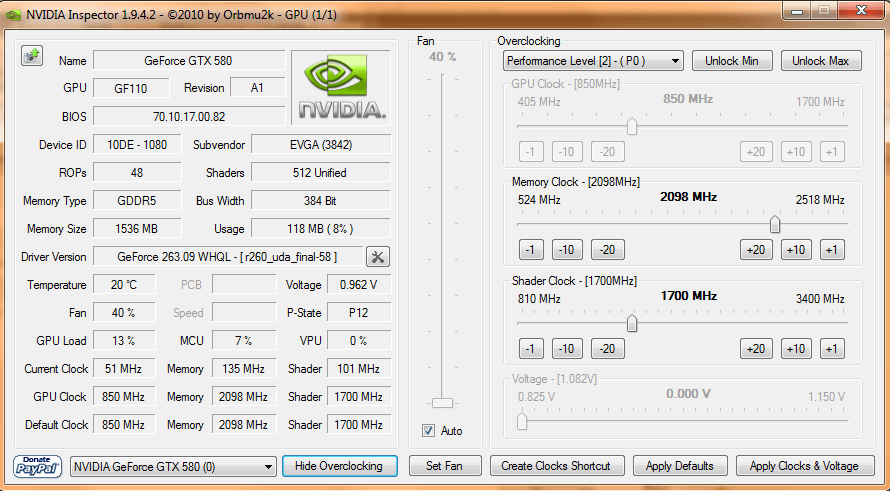Minimize the NVIDIA Inspector window
Image resolution: width=890 pixels, height=491 pixels.
[x=796, y=10]
